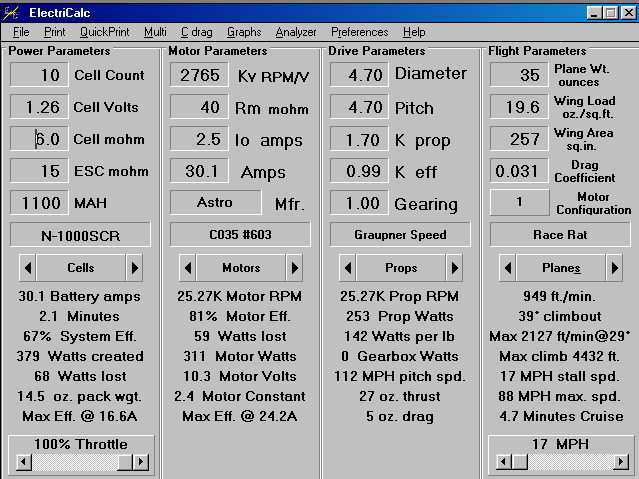
Task: Click the left arrow beside Planes
Action: click(507, 268)
